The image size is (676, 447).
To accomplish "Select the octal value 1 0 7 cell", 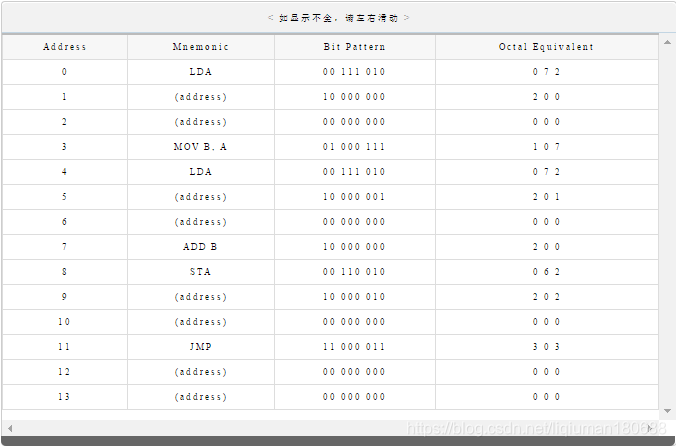I will (546, 147).
